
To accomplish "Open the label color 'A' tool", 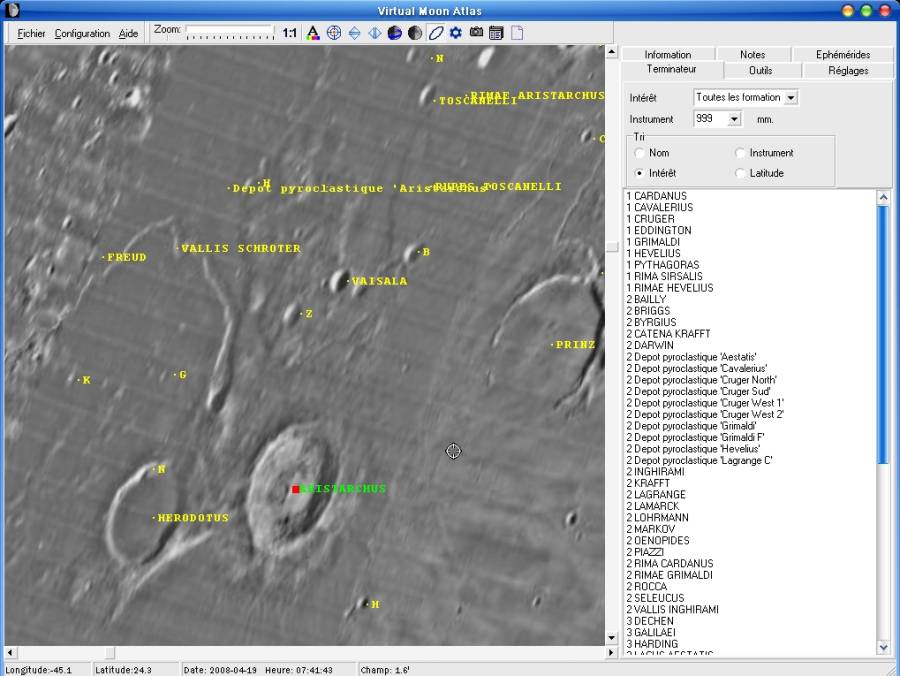I will tap(313, 33).
